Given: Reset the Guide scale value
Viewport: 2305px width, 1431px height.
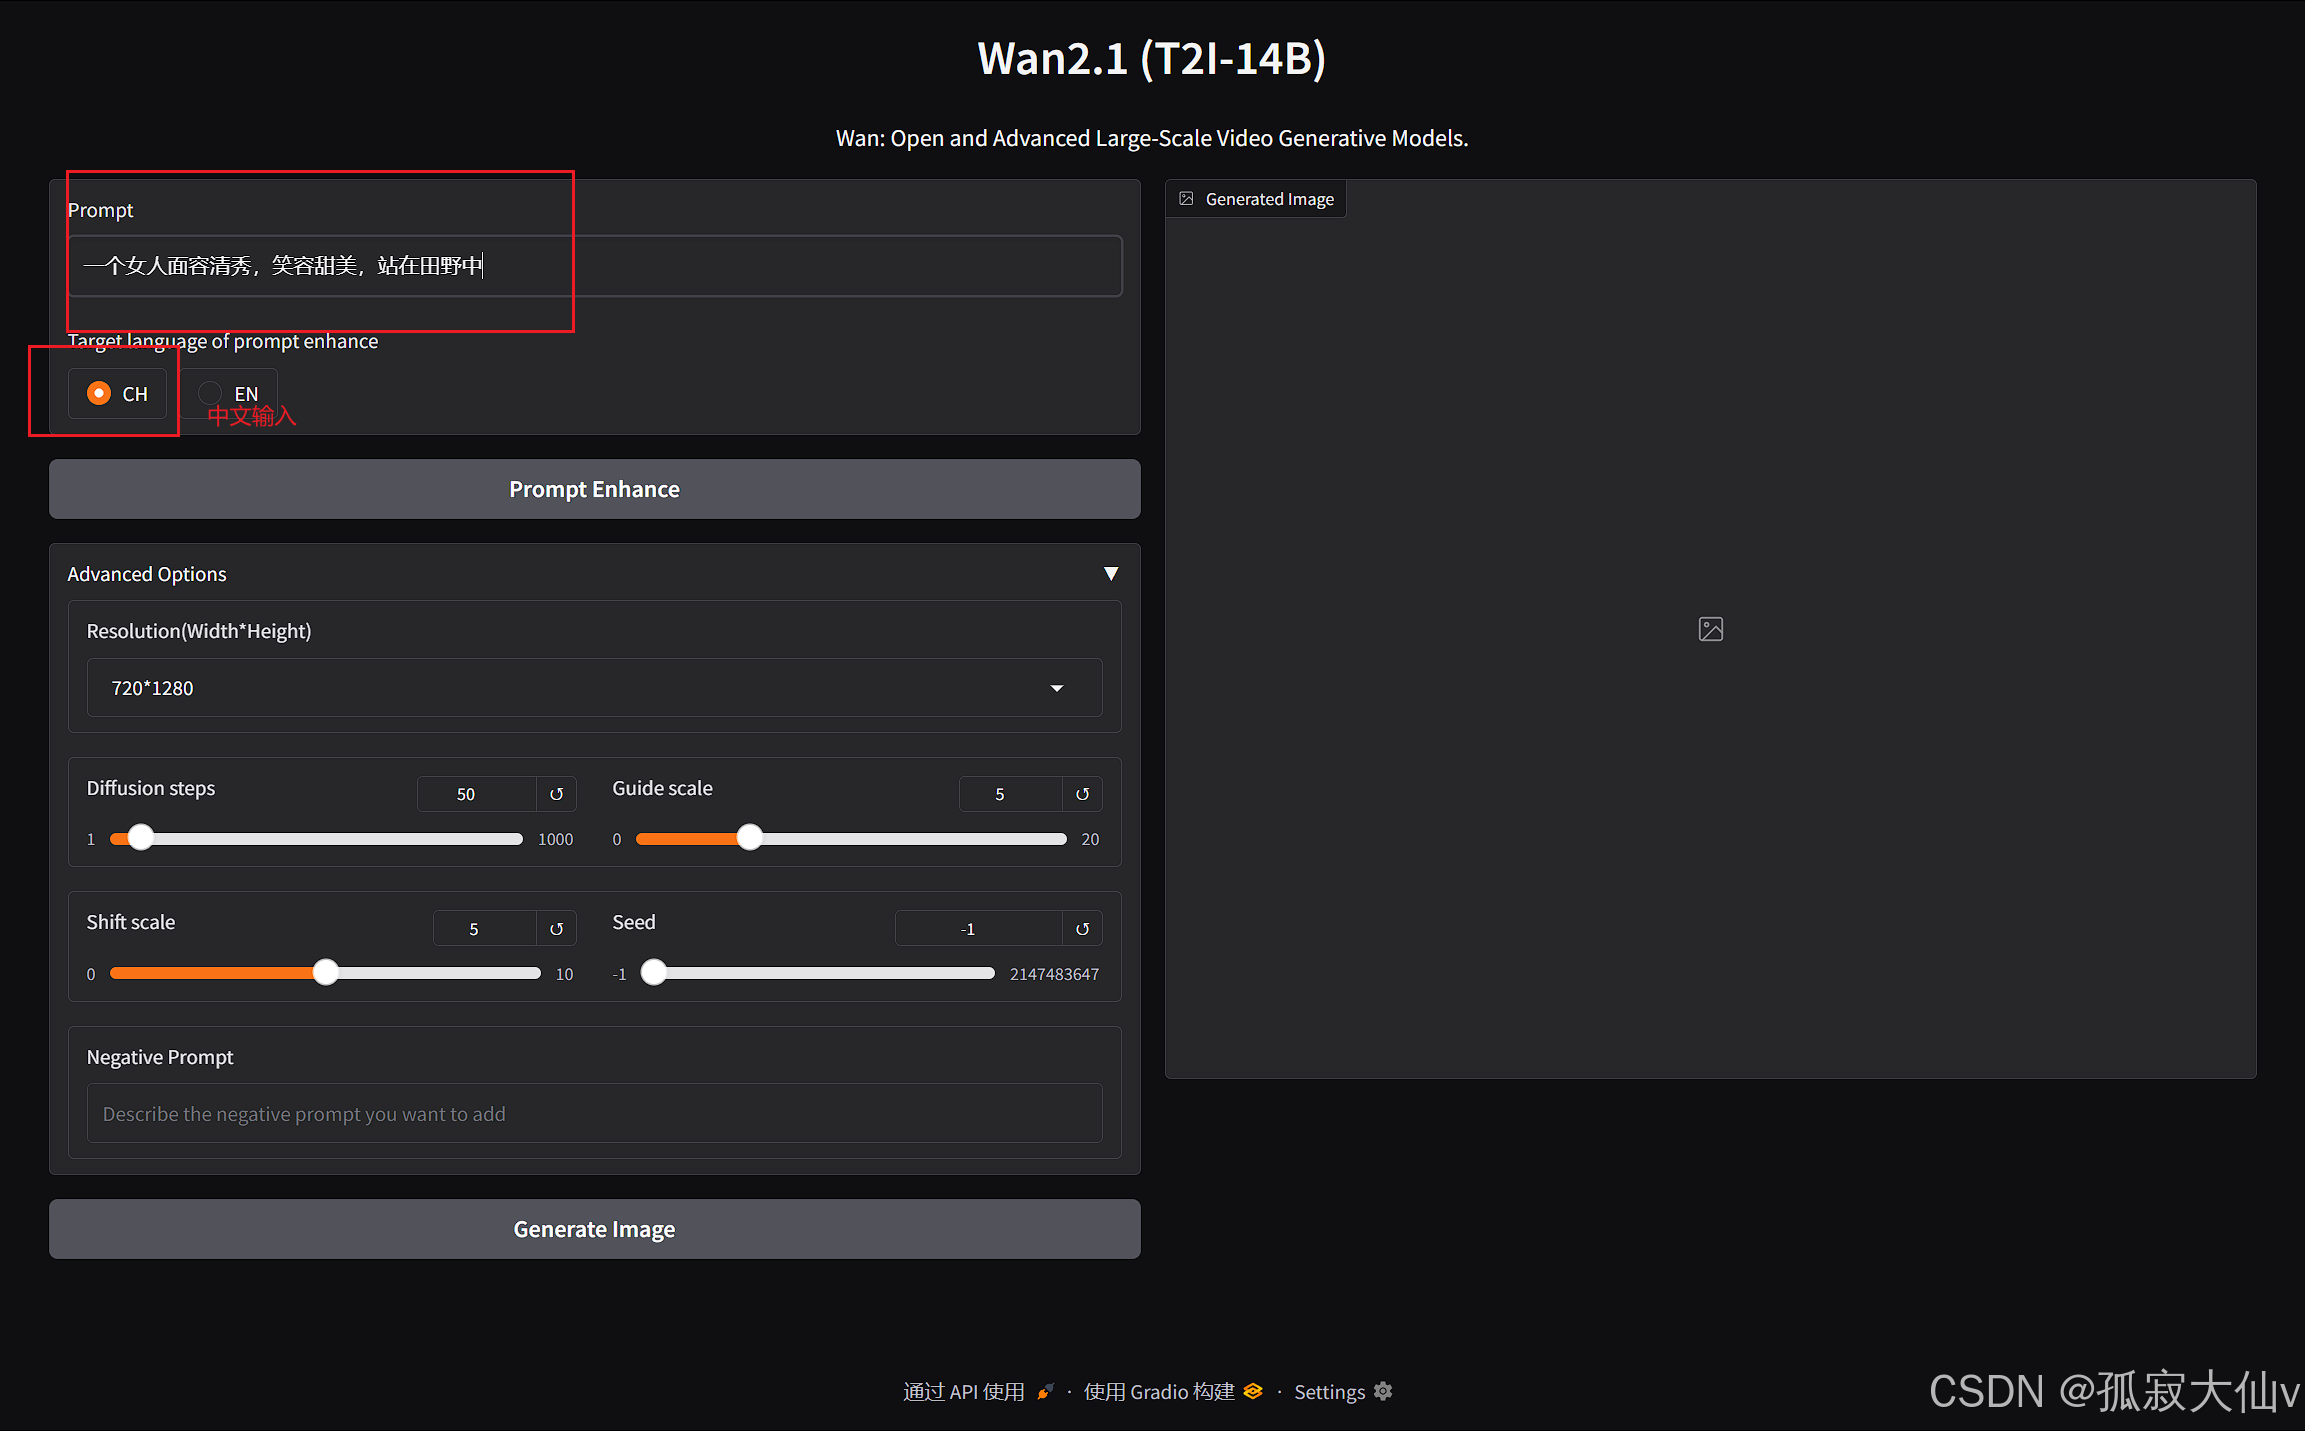Looking at the screenshot, I should (x=1082, y=794).
